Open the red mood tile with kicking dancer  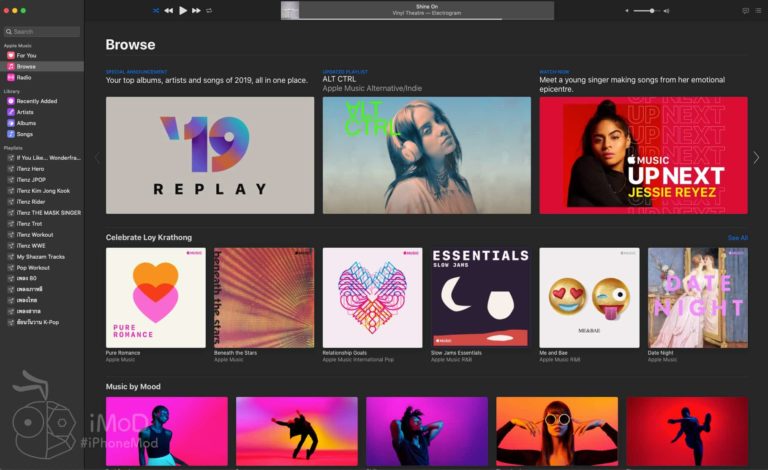687,431
